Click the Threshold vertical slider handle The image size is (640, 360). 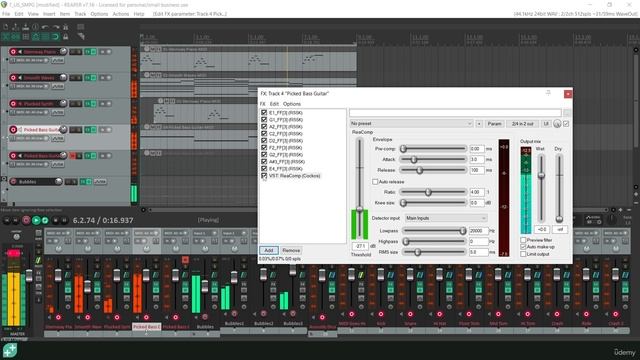click(x=360, y=209)
